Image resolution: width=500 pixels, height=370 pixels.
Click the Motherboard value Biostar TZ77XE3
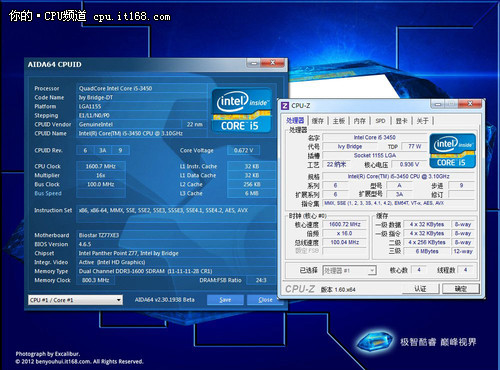[x=176, y=235]
